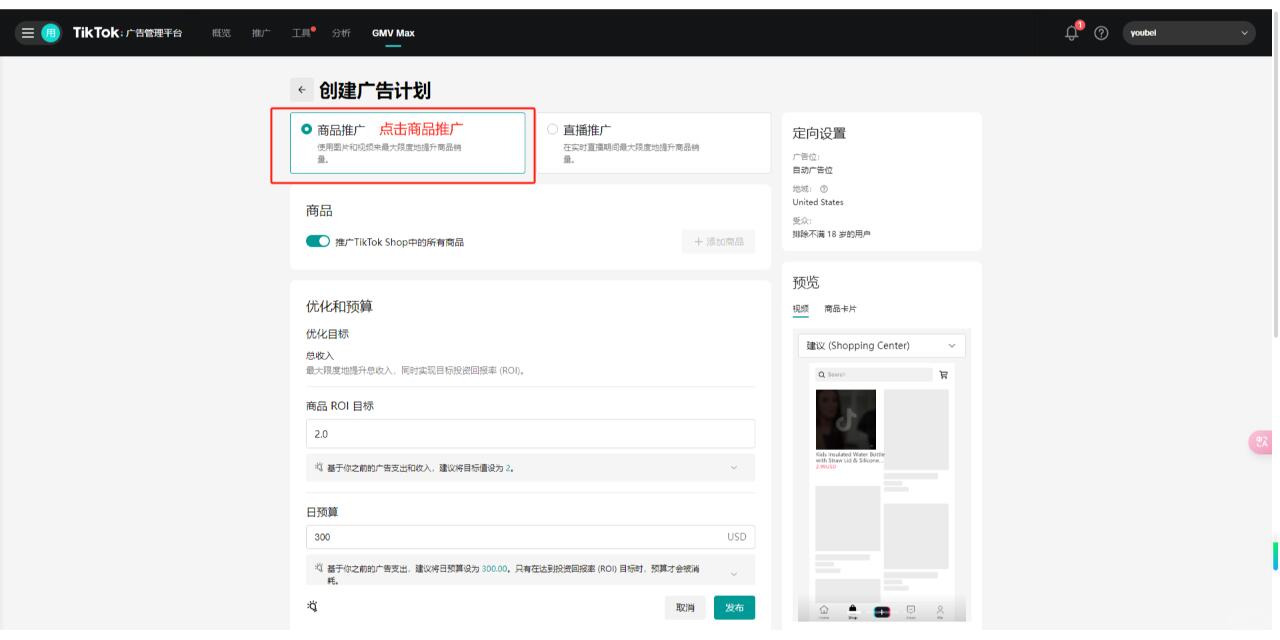1280x640 pixels.
Task: Click the 总收入 optimization goal text
Action: tap(319, 355)
